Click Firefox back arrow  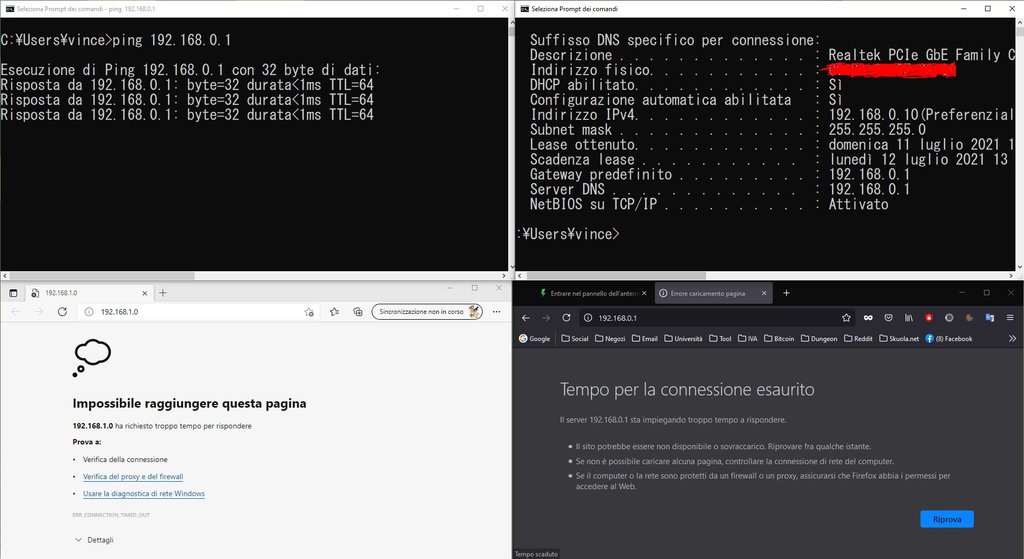pos(525,318)
